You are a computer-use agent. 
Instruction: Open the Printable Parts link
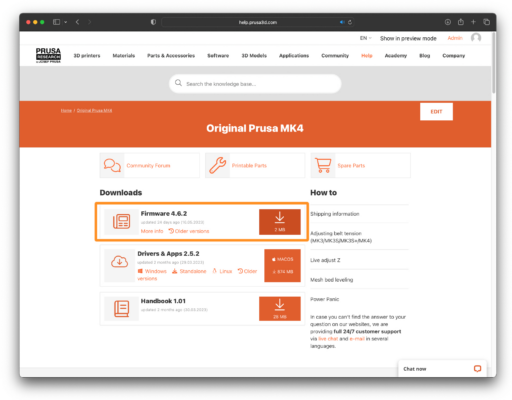[x=249, y=165]
